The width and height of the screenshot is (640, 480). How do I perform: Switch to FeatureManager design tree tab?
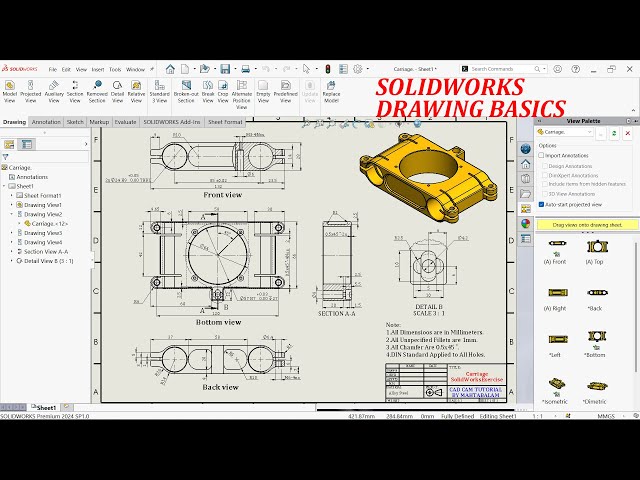(x=9, y=144)
